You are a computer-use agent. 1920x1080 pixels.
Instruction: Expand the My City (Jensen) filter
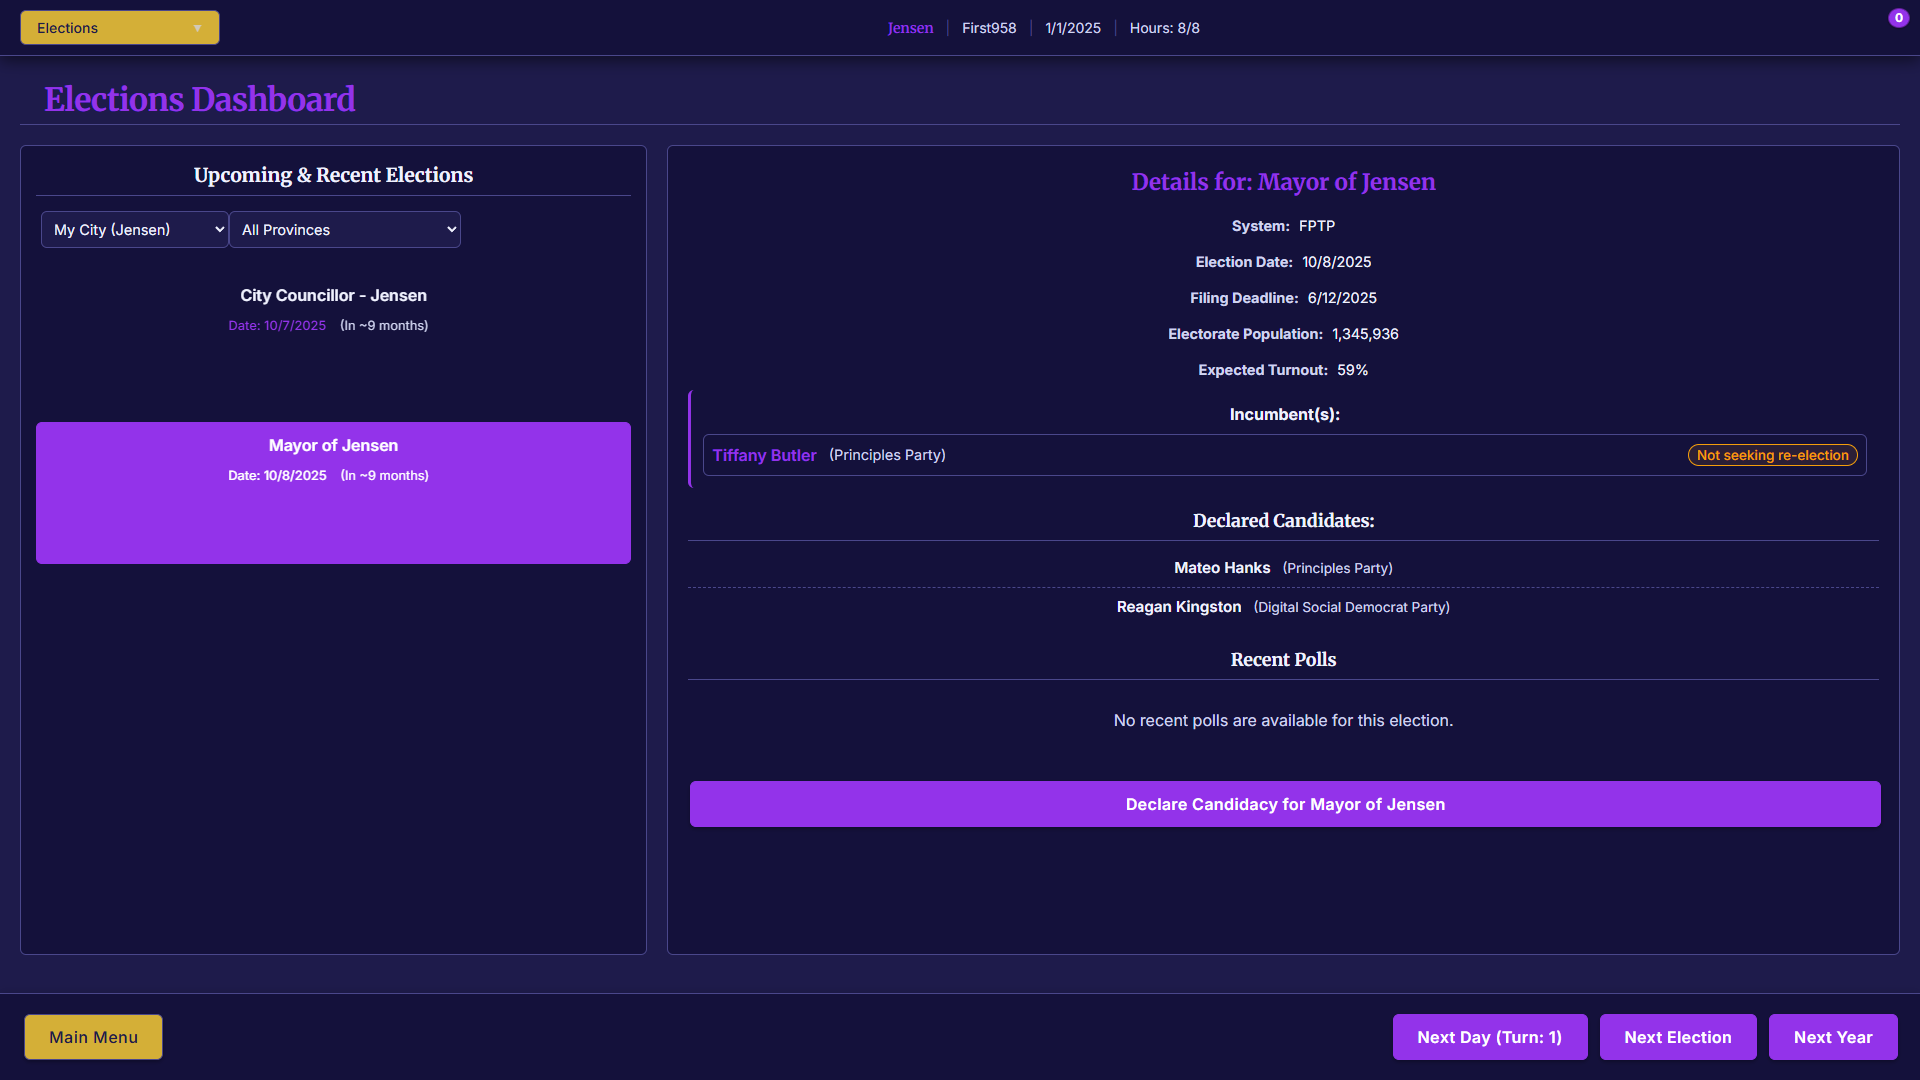pyautogui.click(x=135, y=230)
